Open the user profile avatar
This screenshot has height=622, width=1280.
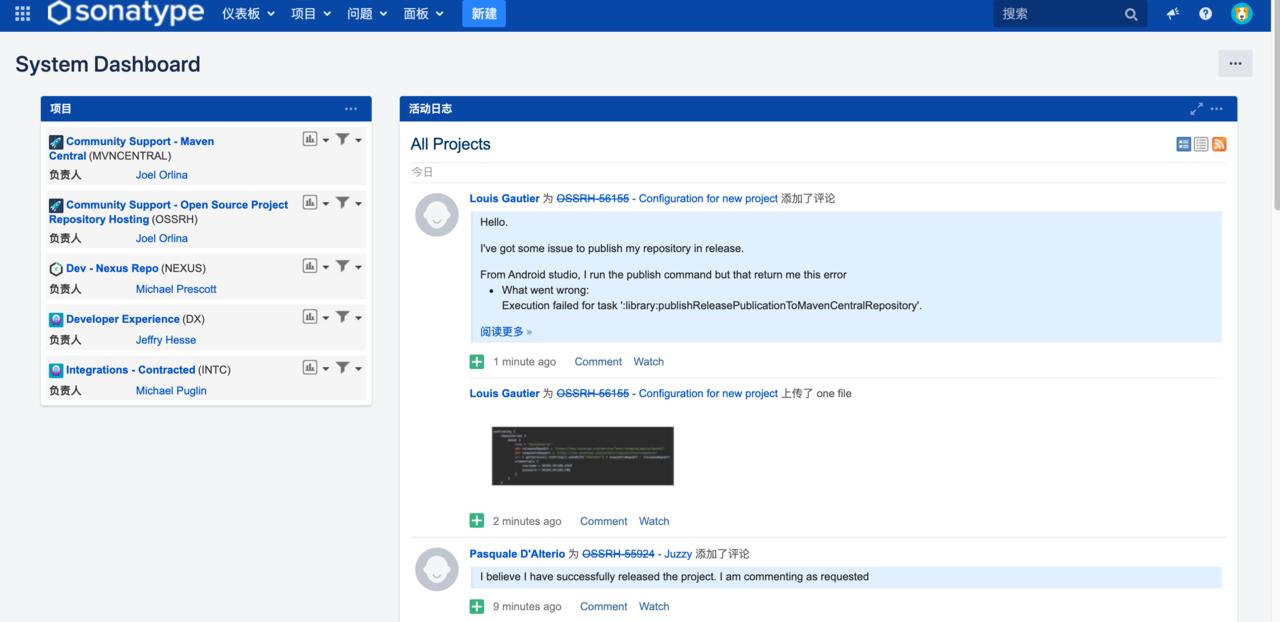tap(1242, 14)
